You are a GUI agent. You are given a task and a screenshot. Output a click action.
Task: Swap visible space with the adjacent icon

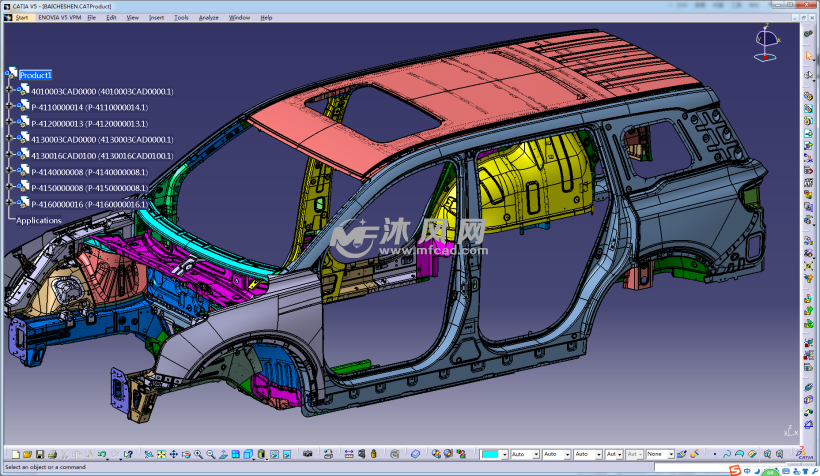[x=287, y=455]
